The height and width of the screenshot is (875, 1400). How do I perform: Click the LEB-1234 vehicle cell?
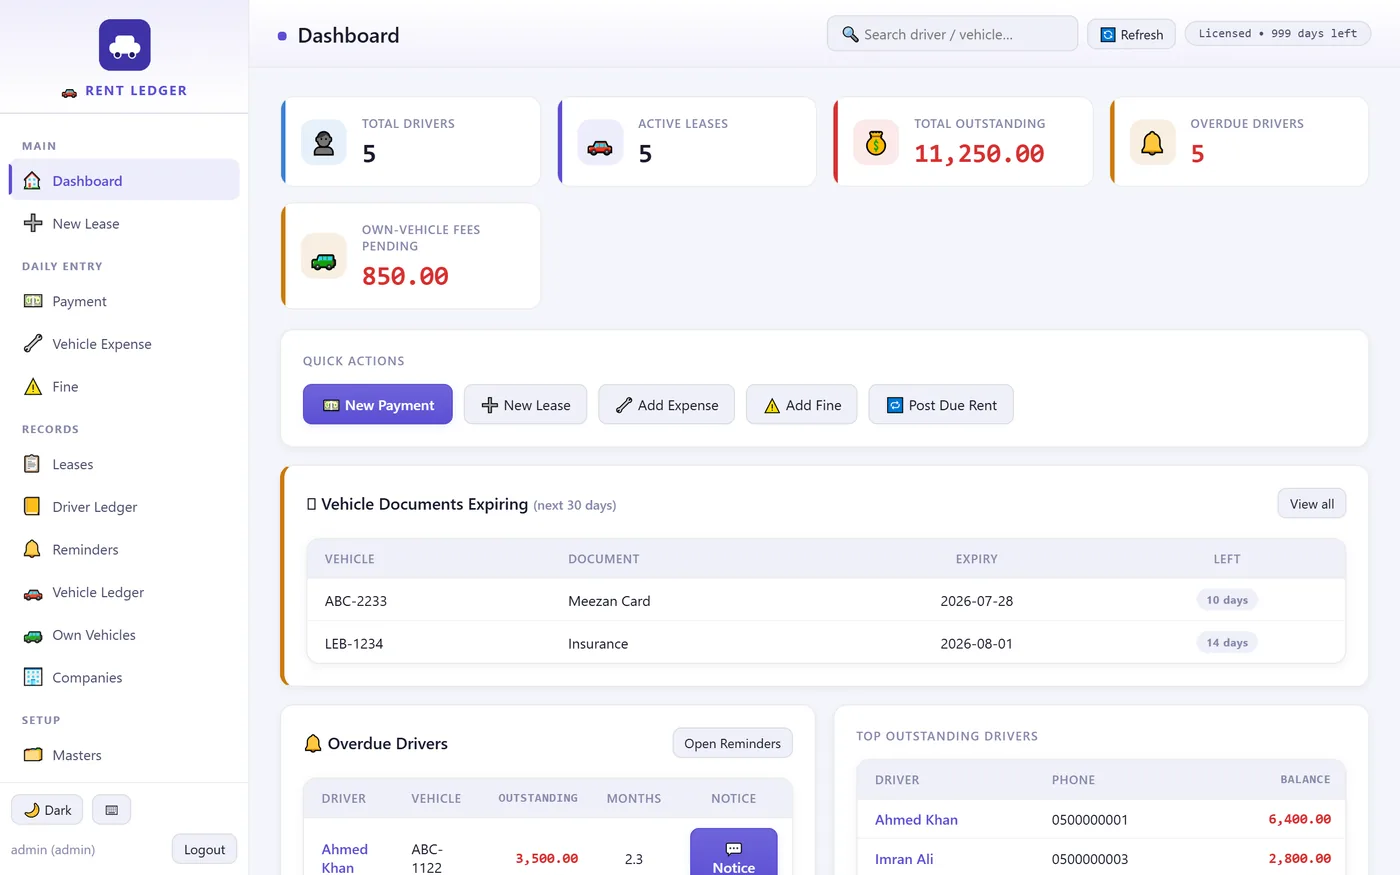(x=354, y=643)
